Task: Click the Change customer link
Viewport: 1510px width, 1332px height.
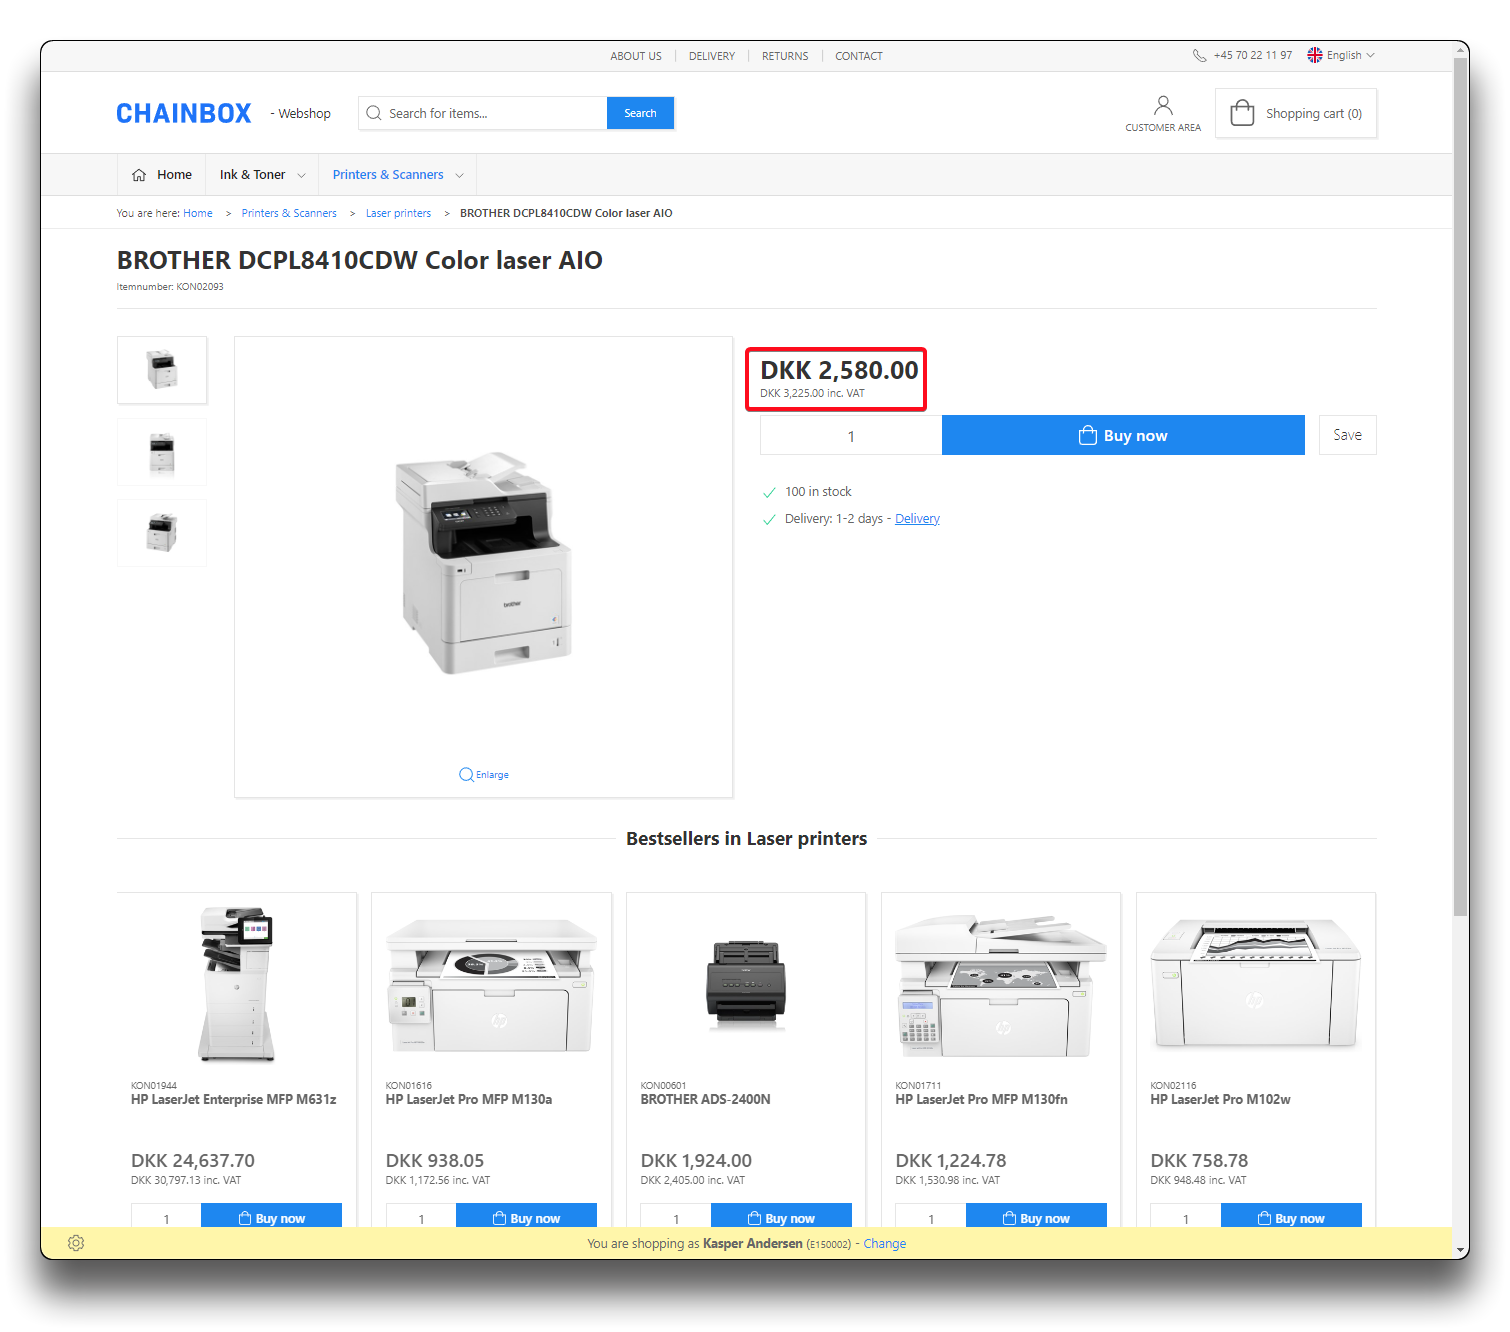Action: point(884,1244)
